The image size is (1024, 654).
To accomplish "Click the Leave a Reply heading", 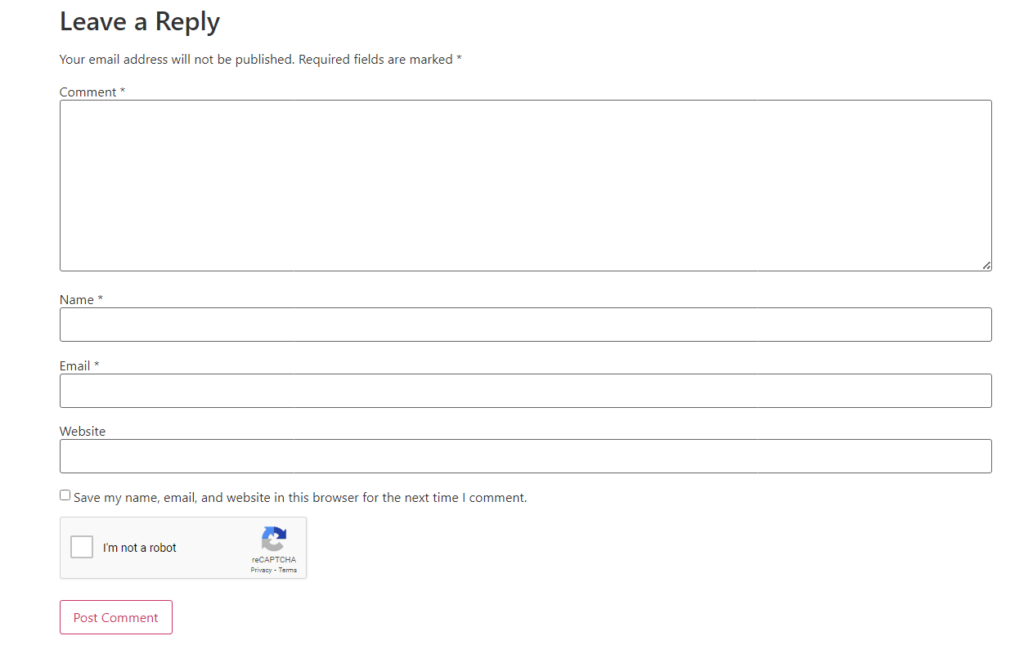I will pos(140,22).
